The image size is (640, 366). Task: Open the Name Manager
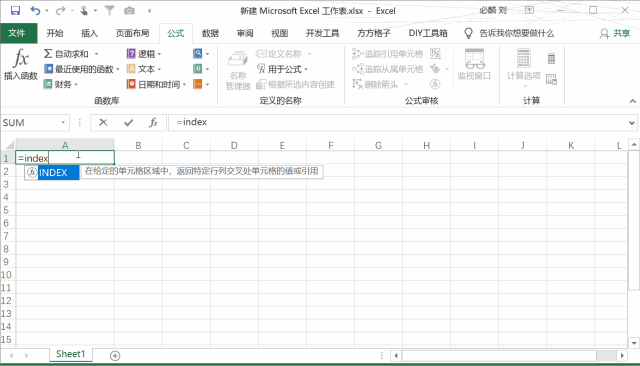[x=238, y=69]
